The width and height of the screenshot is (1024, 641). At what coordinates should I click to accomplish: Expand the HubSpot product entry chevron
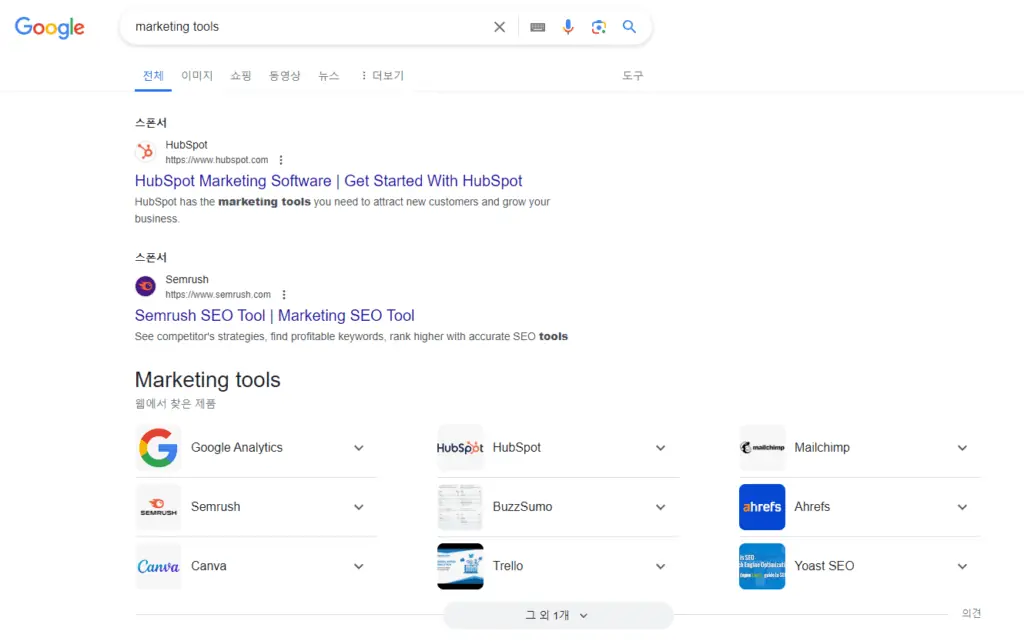click(660, 448)
